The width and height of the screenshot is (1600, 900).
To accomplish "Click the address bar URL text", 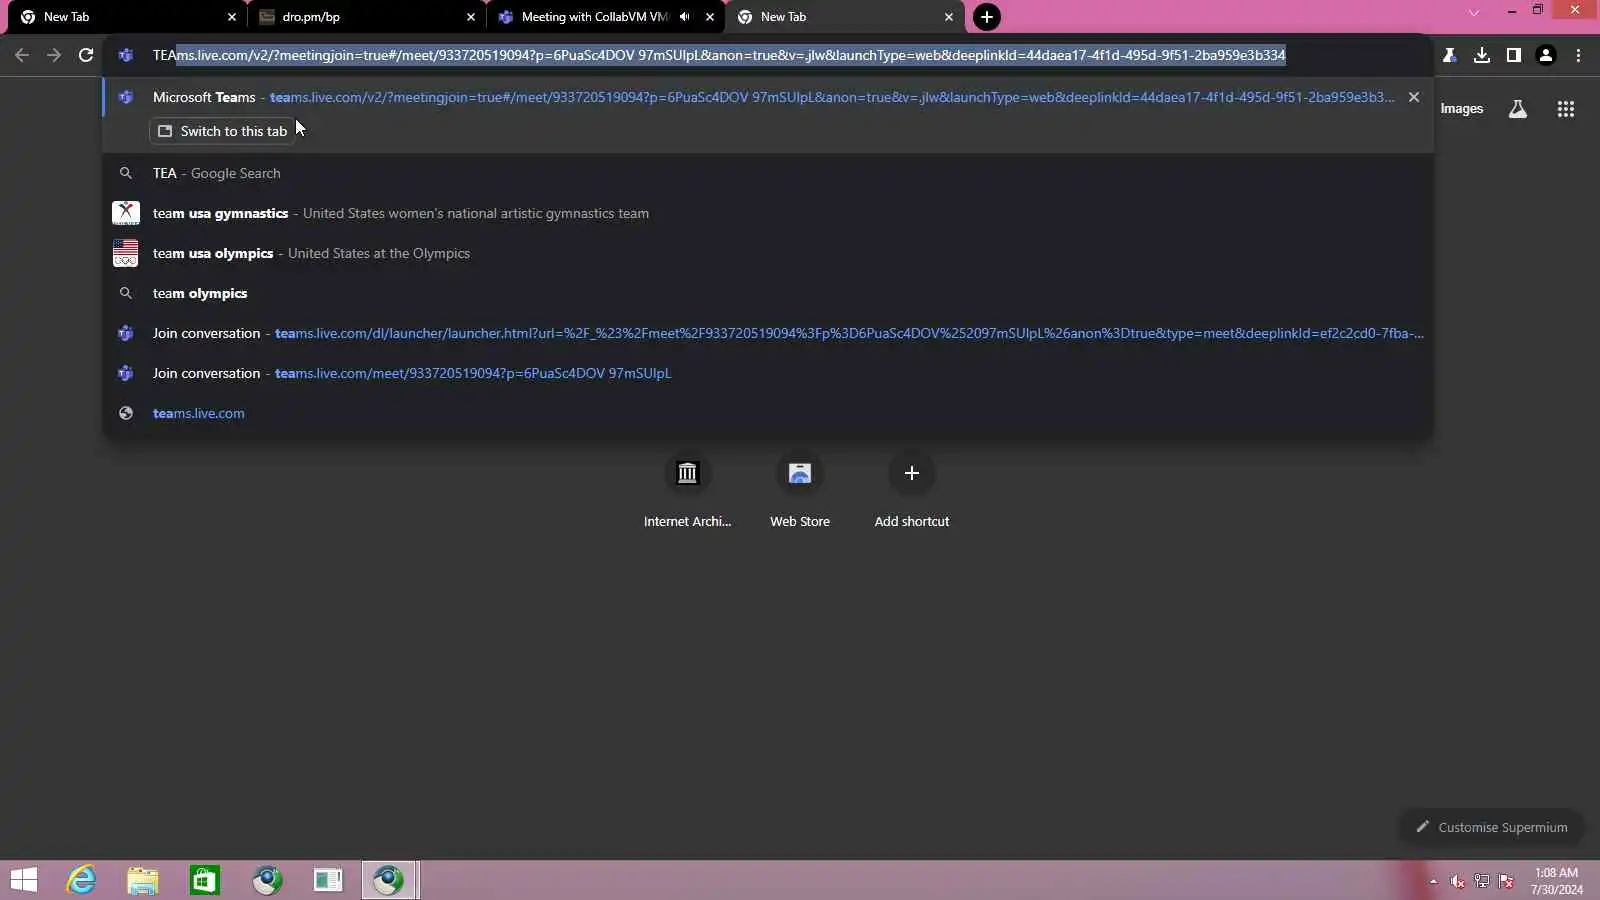I will pos(719,55).
